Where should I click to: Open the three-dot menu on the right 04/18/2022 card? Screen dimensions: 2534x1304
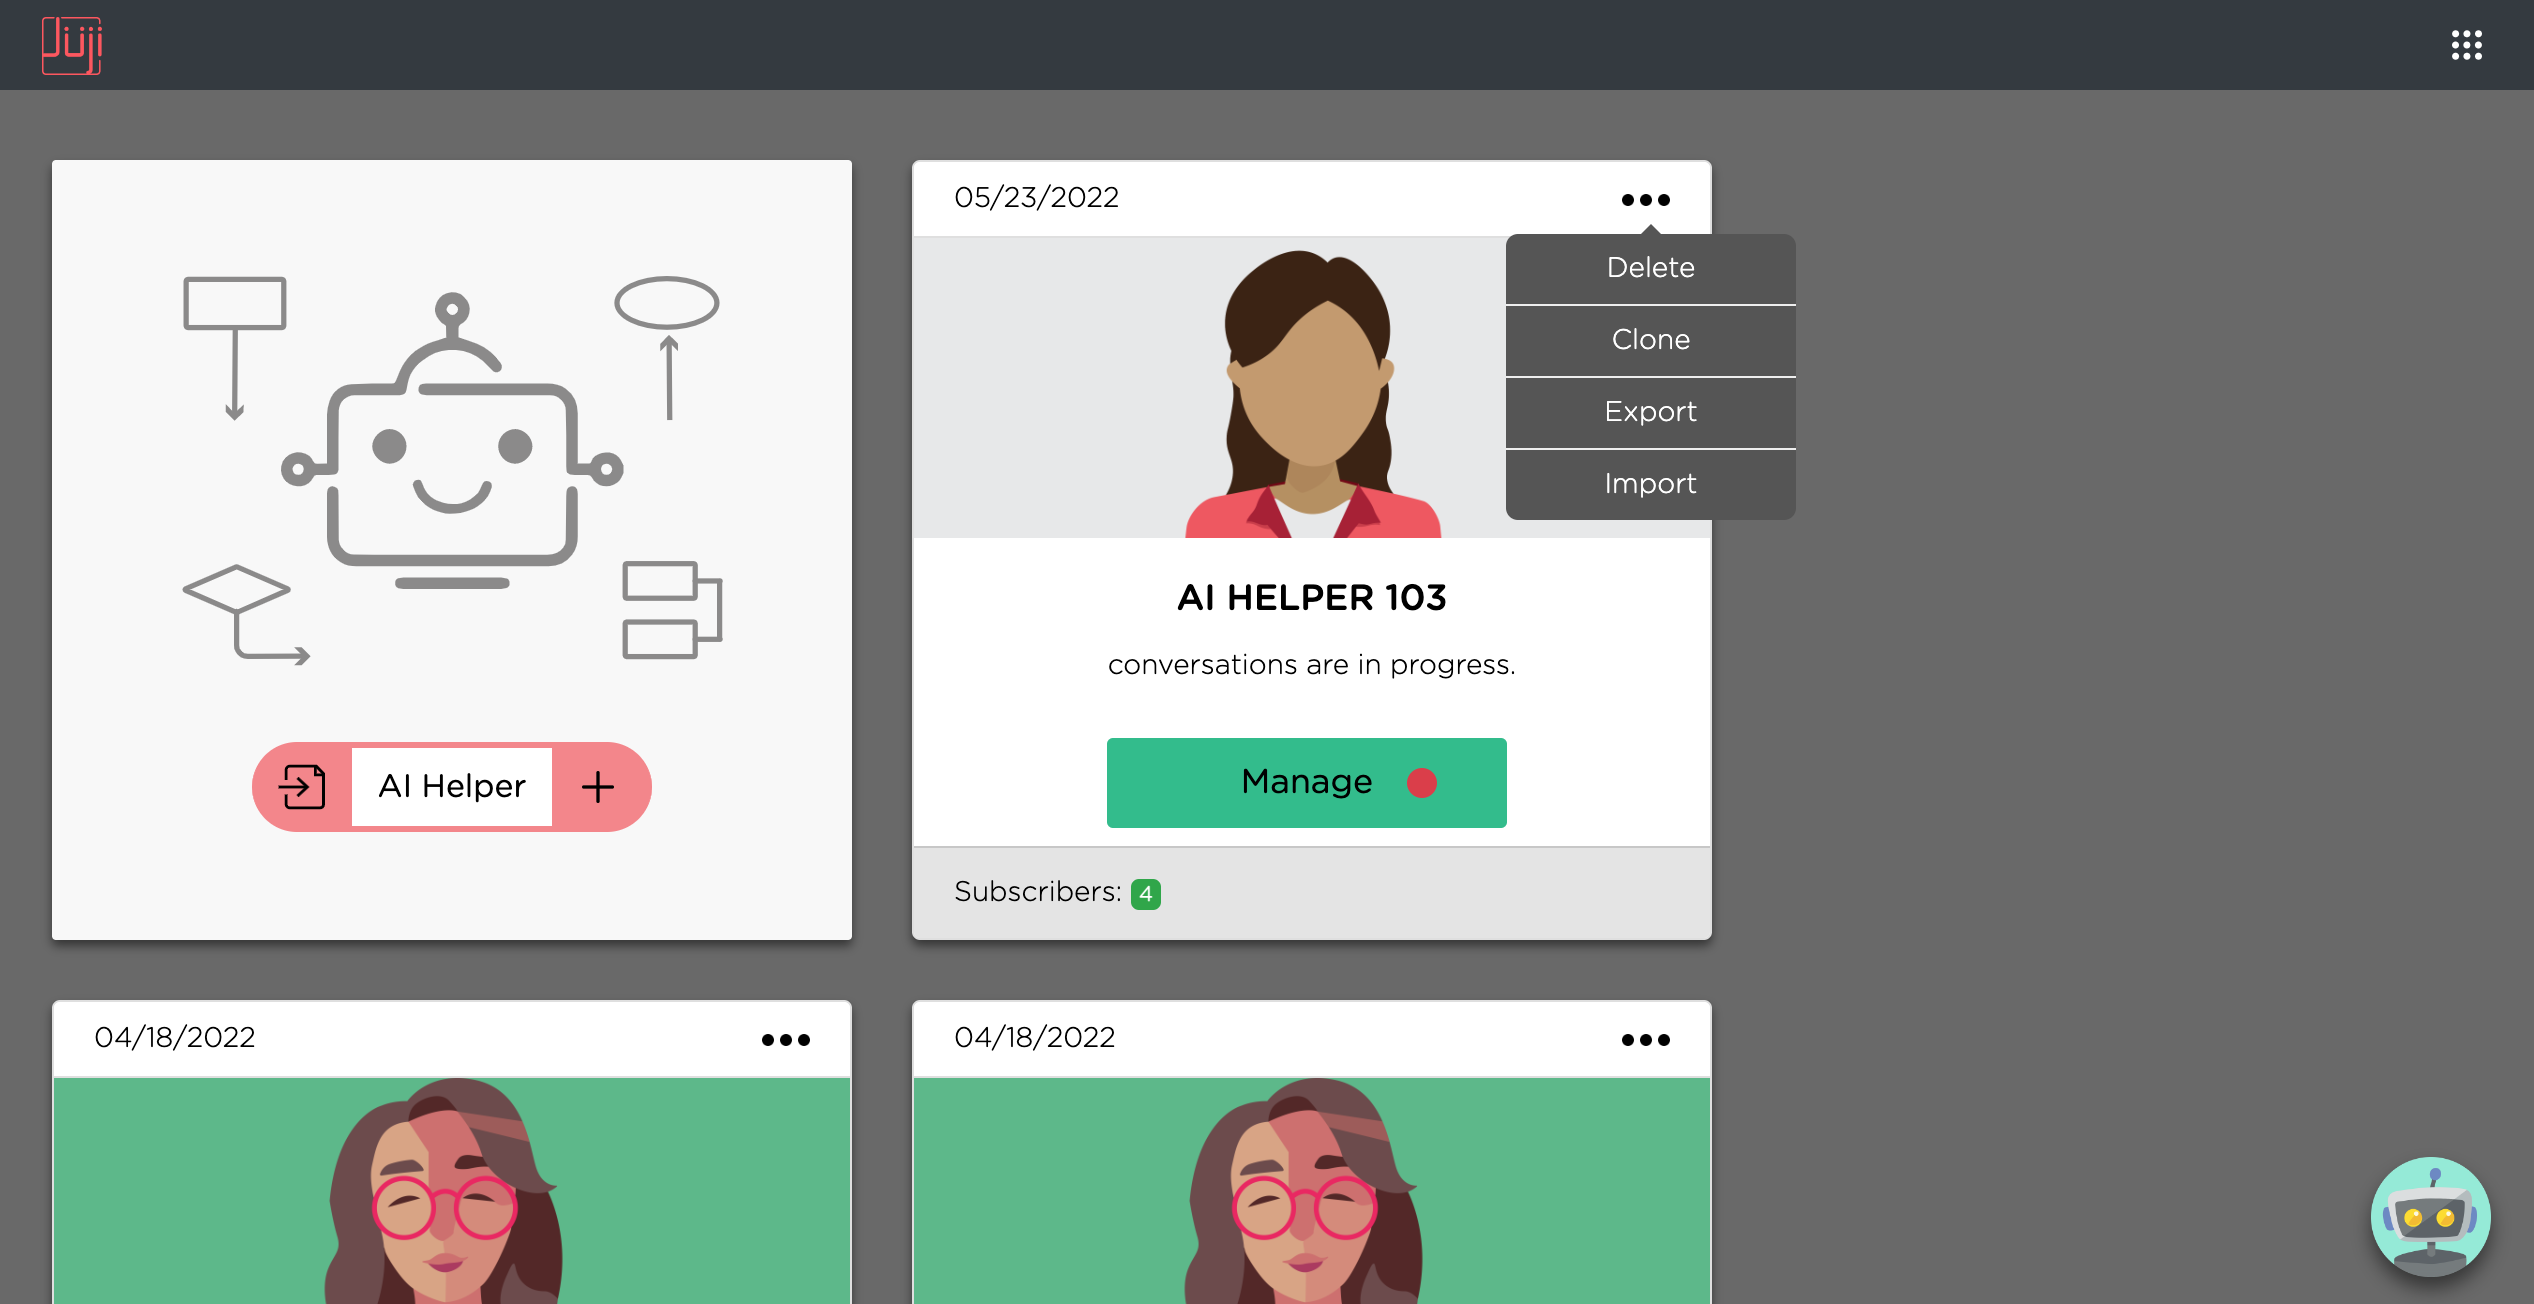pos(1645,1040)
